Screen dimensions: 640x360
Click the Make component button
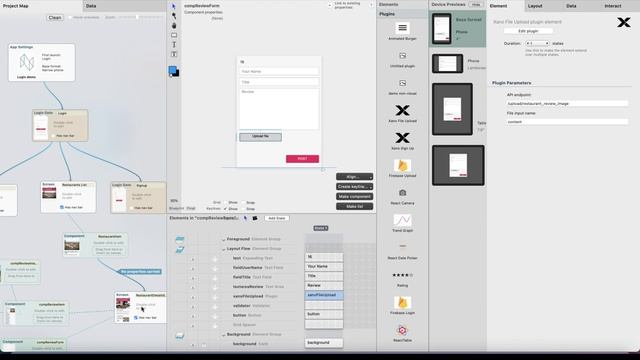pos(354,196)
